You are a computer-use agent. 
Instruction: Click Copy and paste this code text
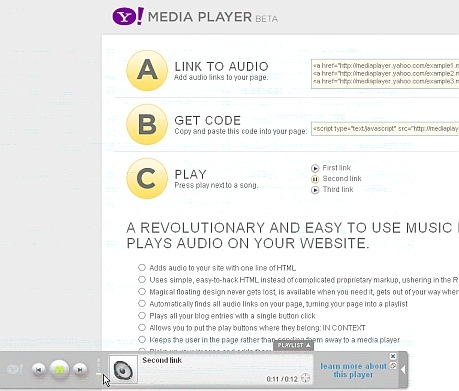pos(241,131)
